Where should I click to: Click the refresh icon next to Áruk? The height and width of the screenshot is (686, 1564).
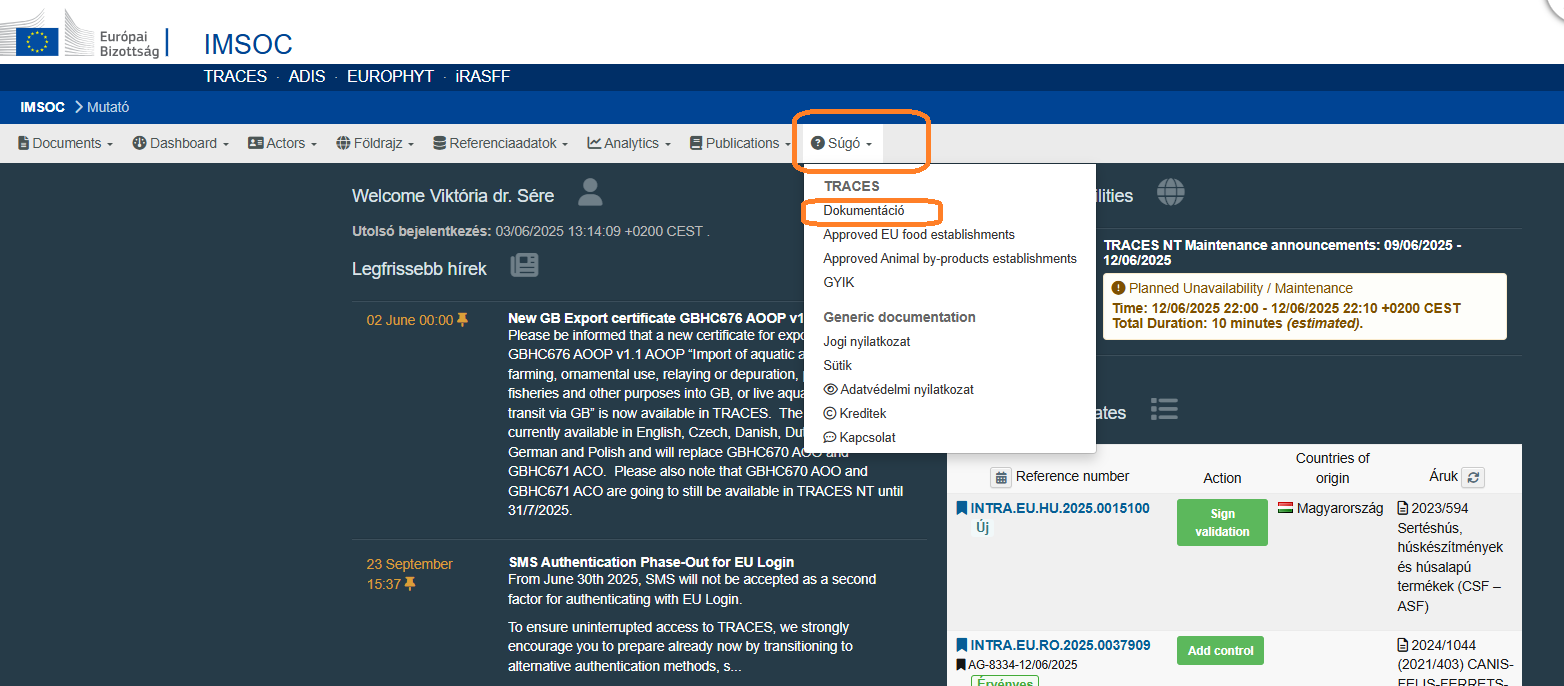[1472, 478]
